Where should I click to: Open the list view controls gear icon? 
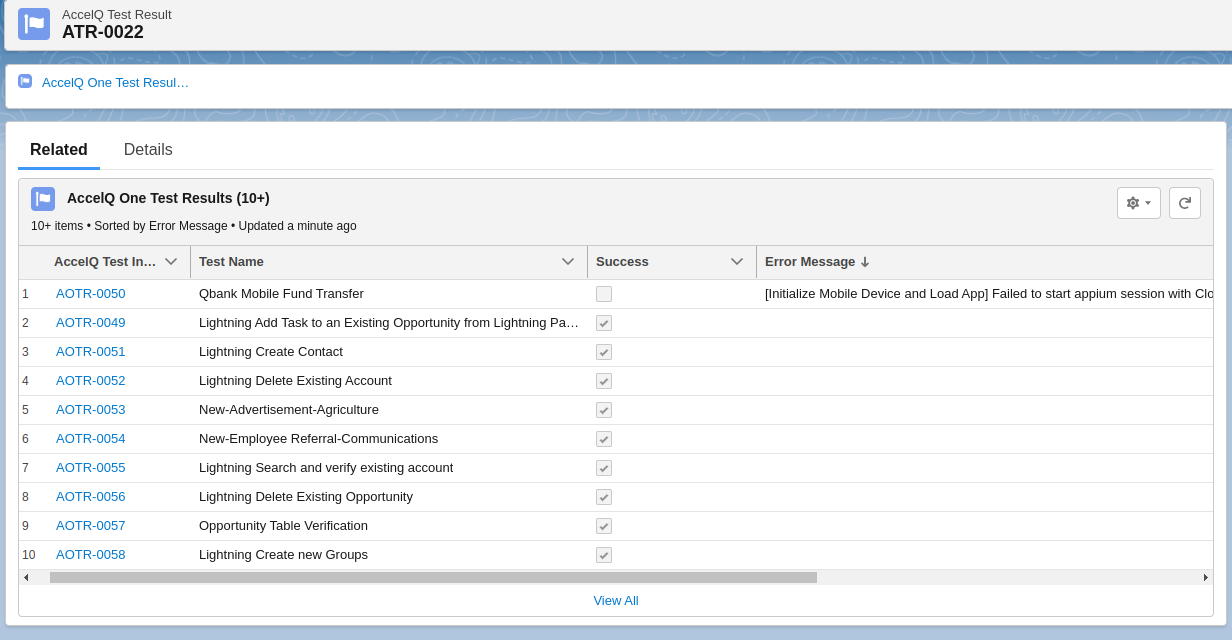(1136, 202)
